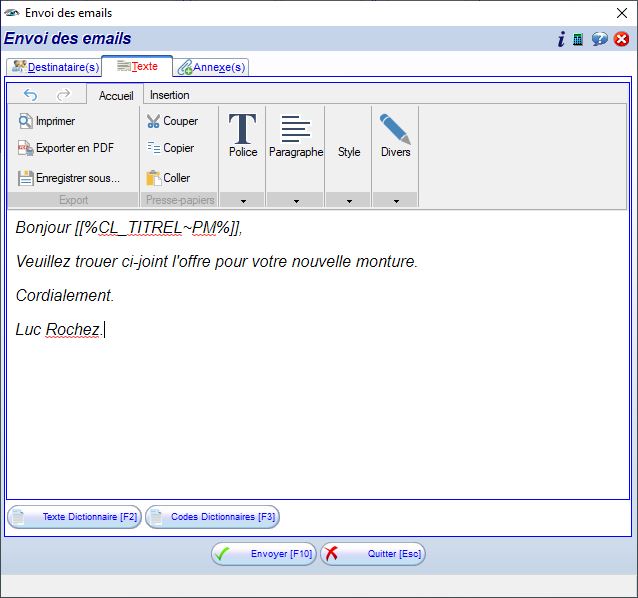Select the Texte tab
The image size is (638, 598).
[137, 66]
